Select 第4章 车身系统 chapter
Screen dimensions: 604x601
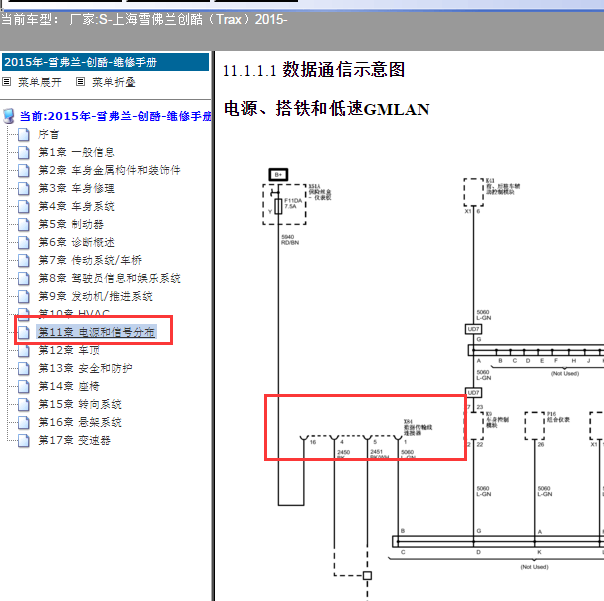(76, 206)
